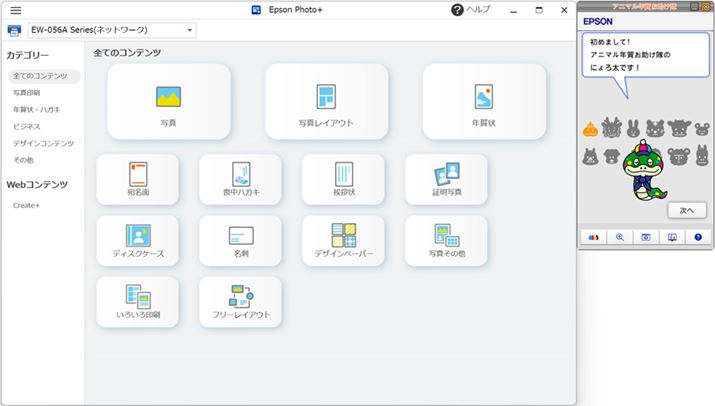The image size is (715, 406).
Task: Open the 写真レイアウト tile
Action: (326, 101)
